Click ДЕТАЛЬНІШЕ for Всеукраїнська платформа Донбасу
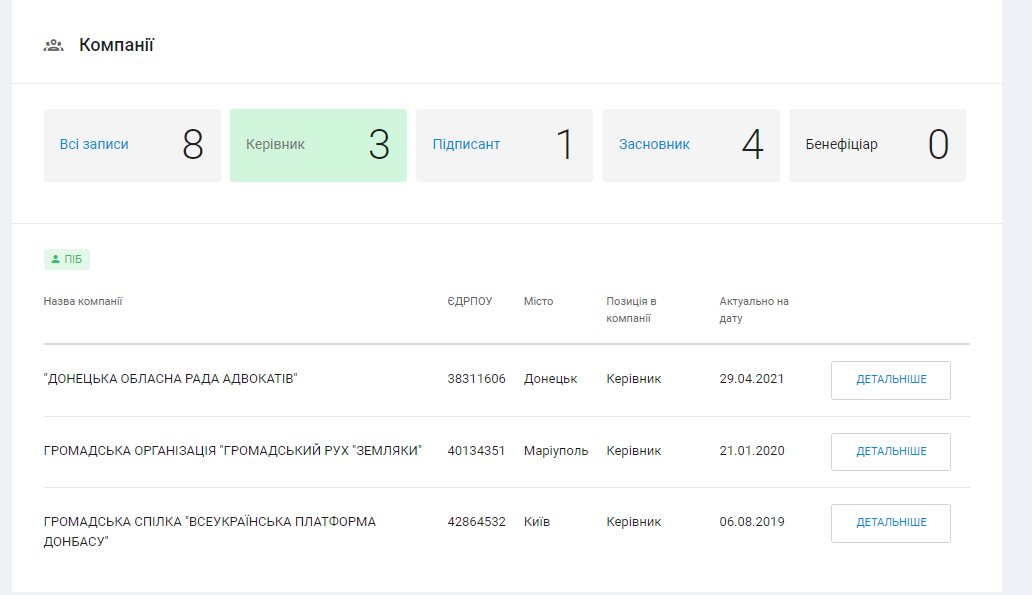Screen dimensions: 1032x595 [890, 523]
